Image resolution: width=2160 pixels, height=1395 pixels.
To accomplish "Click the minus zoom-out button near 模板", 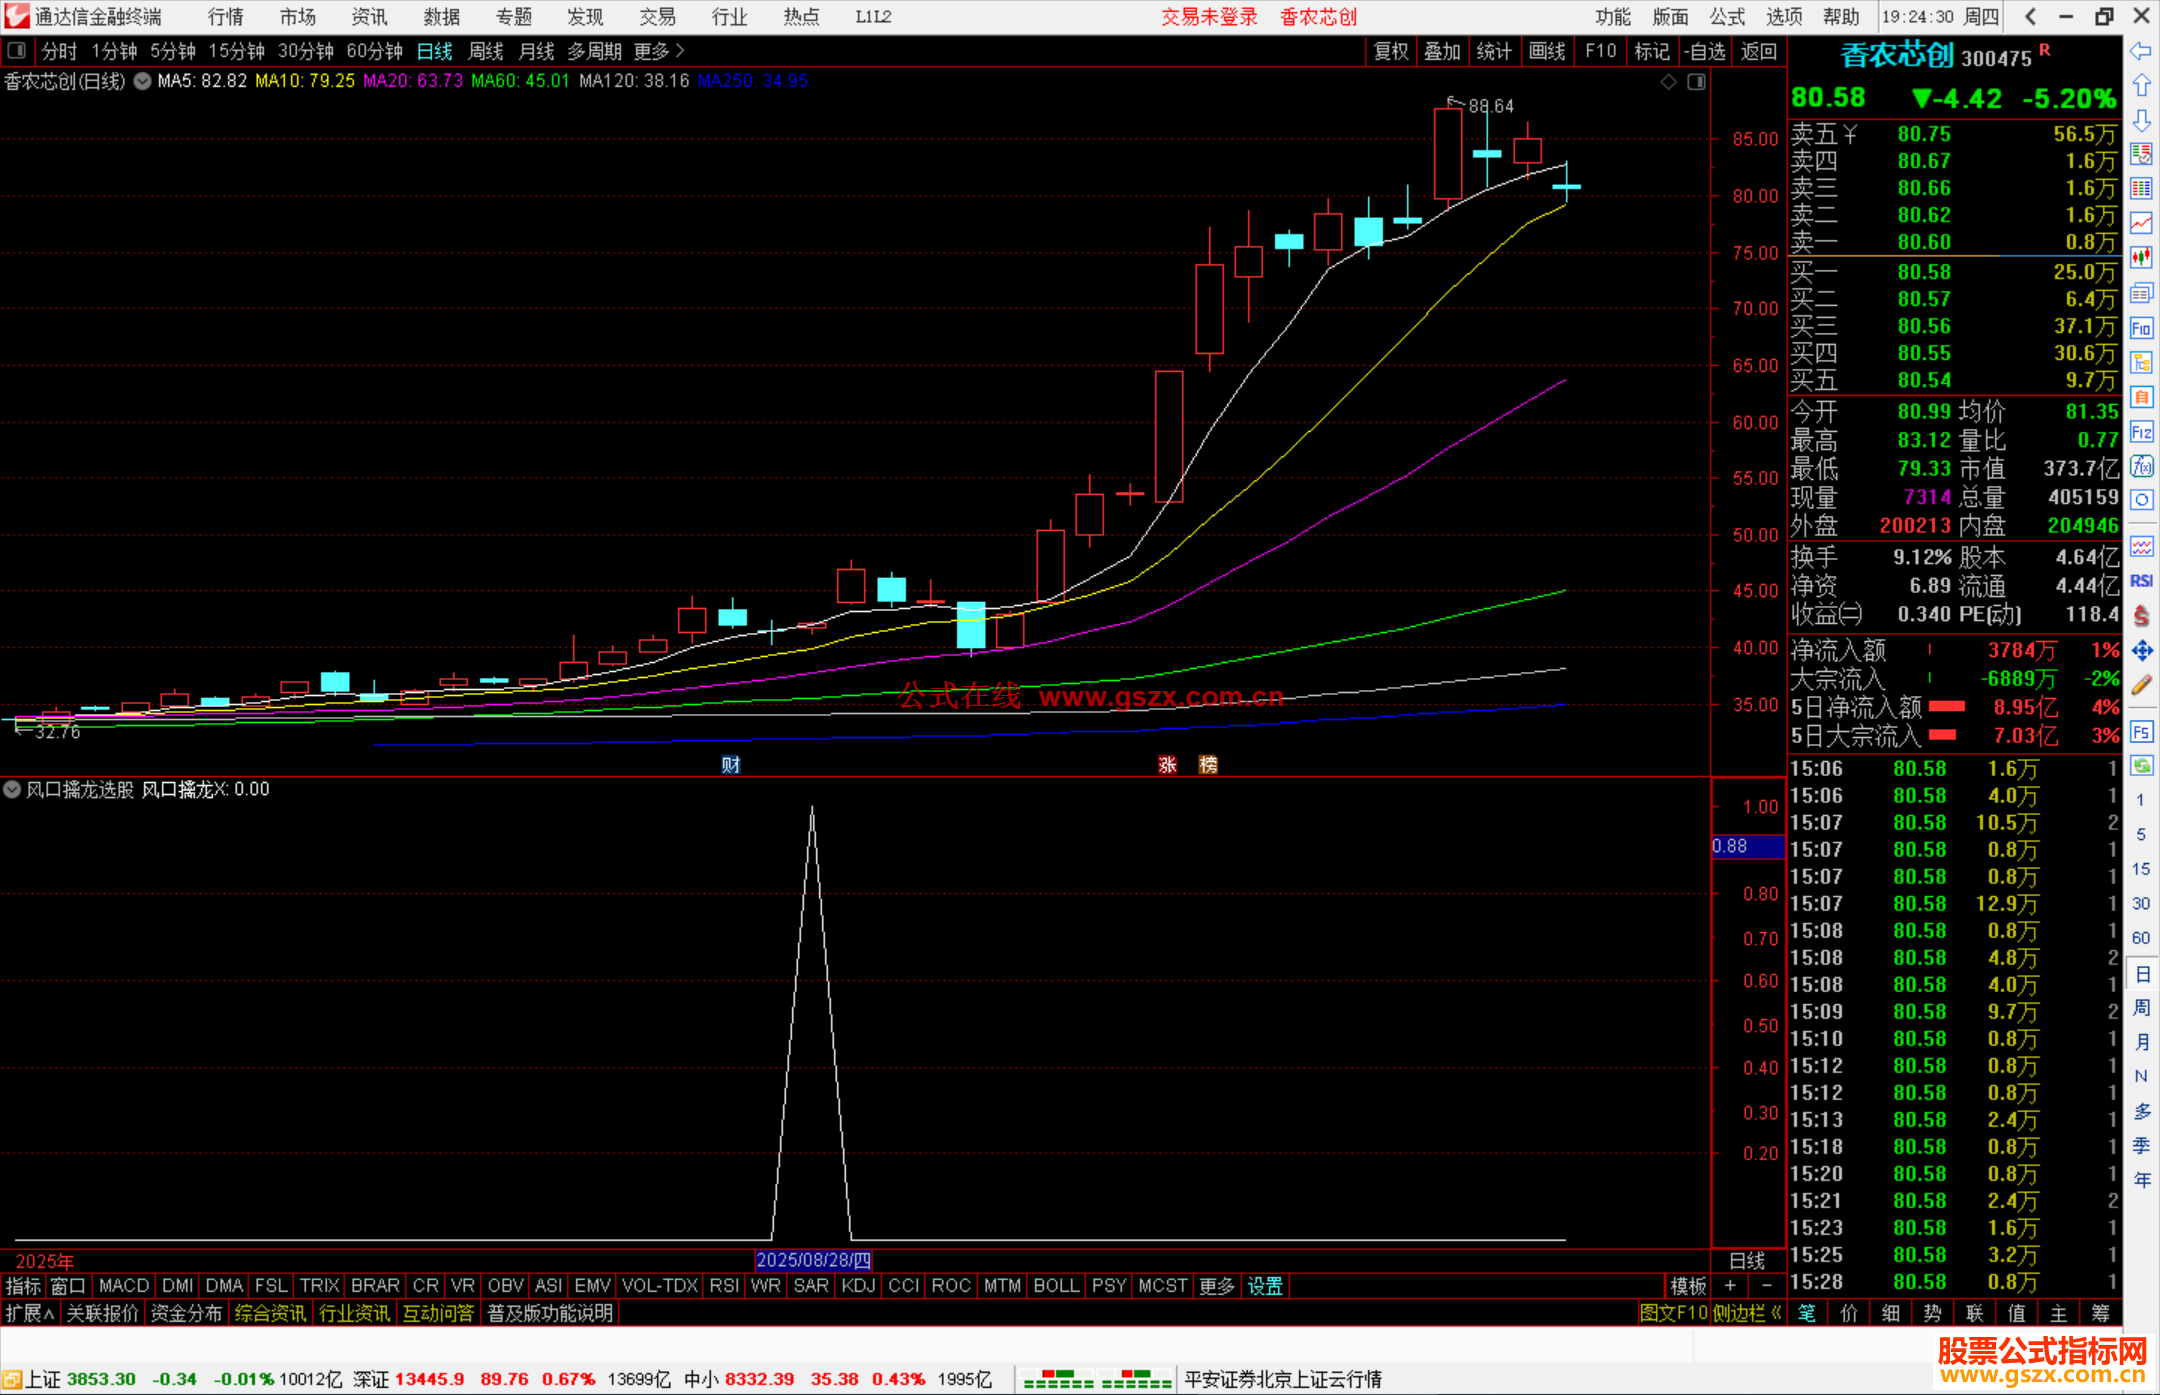I will click(1766, 1286).
